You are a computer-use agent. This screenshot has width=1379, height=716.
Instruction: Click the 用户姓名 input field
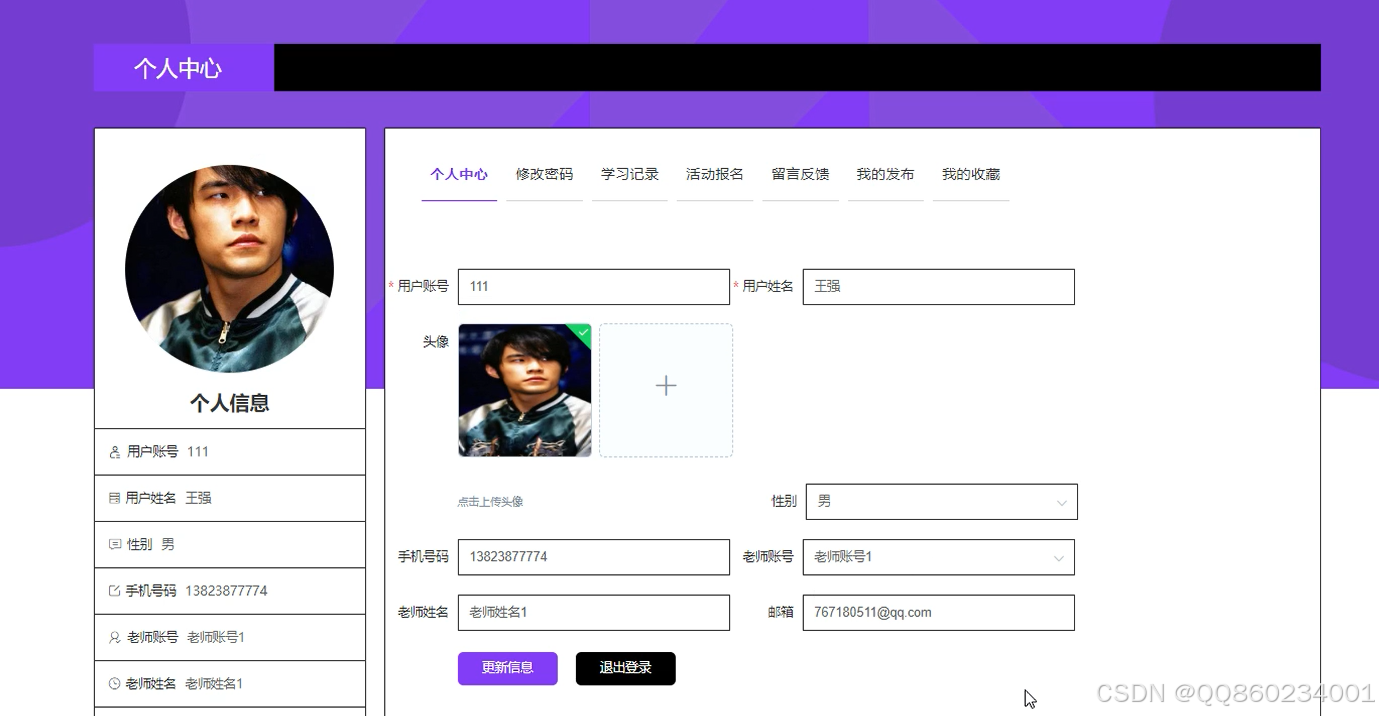coord(938,287)
